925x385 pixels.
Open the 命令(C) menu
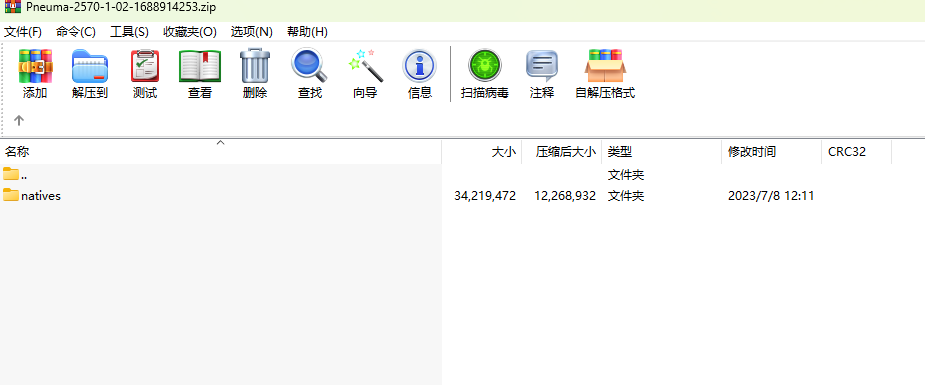(76, 32)
